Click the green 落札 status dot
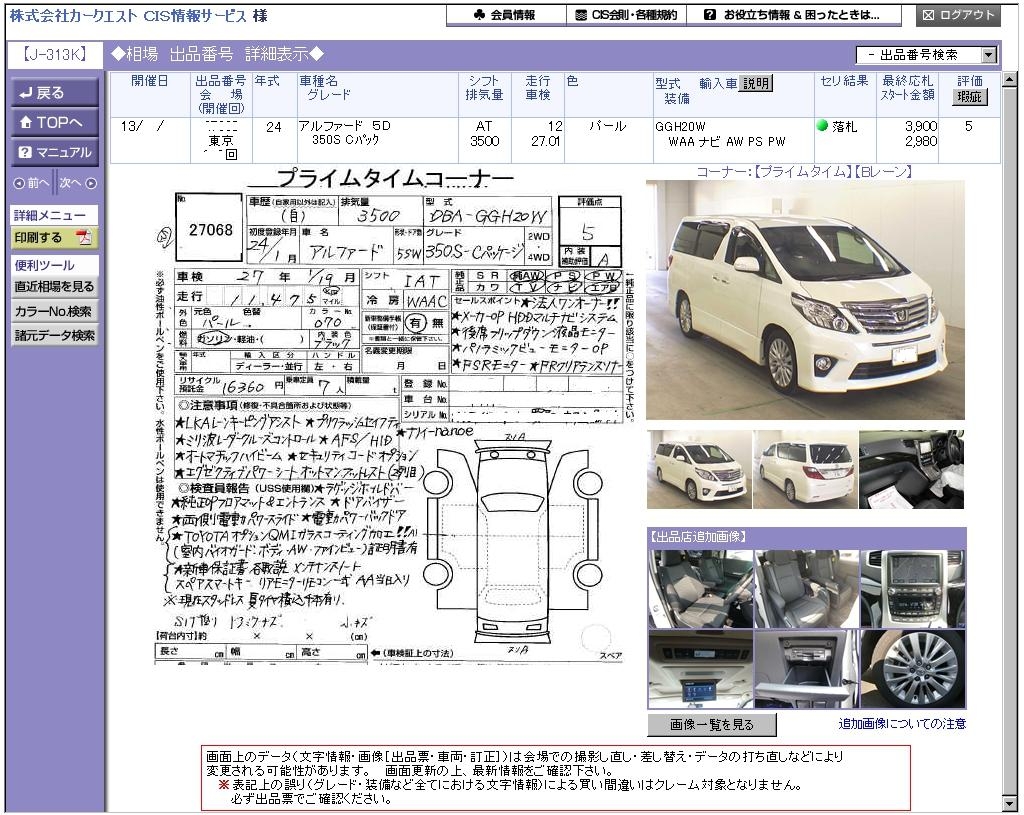This screenshot has width=1024, height=815. click(x=822, y=125)
